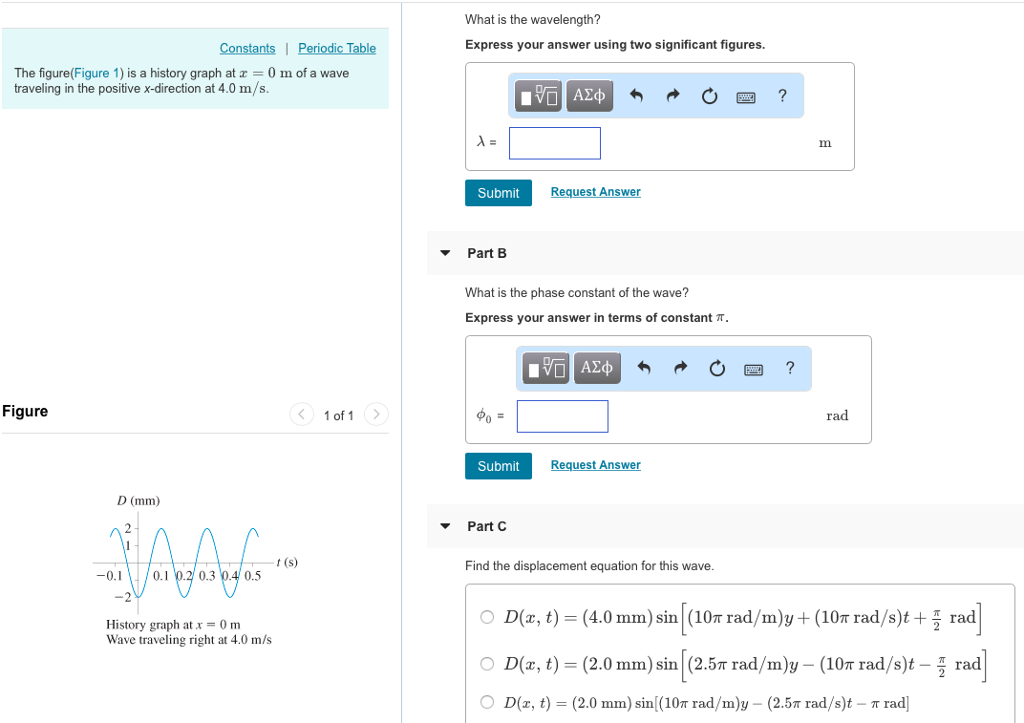Collapse the Part B section
Image resolution: width=1024 pixels, height=723 pixels.
point(444,253)
